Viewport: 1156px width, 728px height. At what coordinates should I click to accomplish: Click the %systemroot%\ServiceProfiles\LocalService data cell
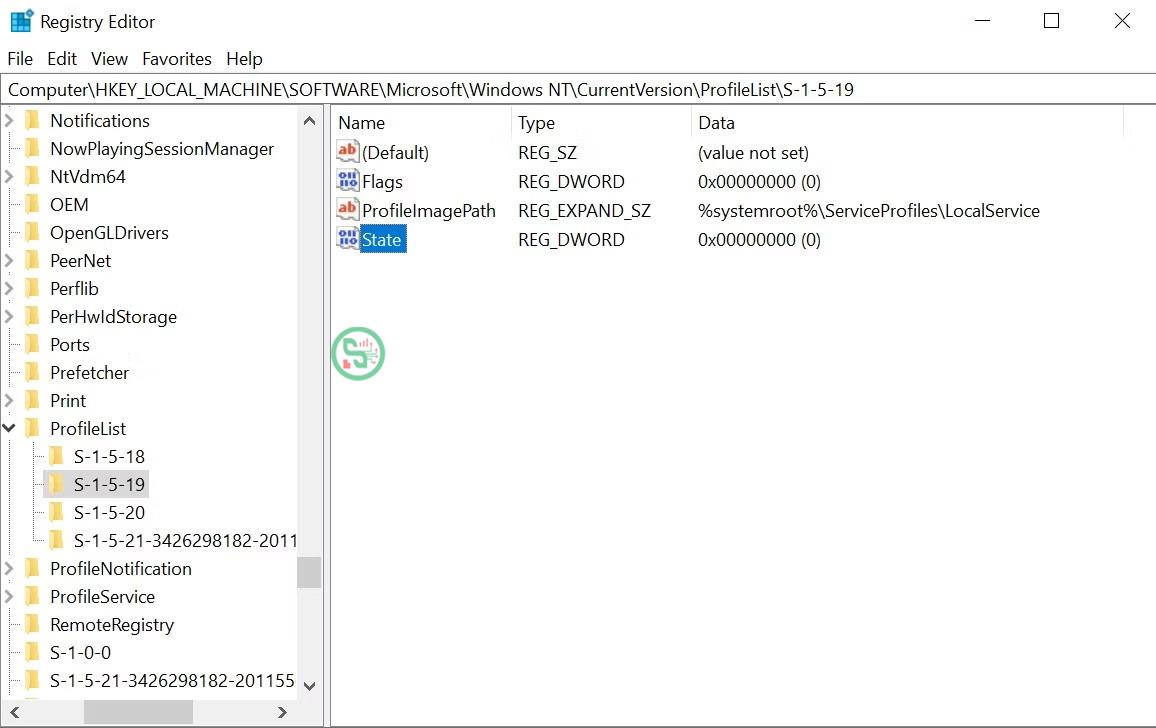pyautogui.click(x=868, y=211)
